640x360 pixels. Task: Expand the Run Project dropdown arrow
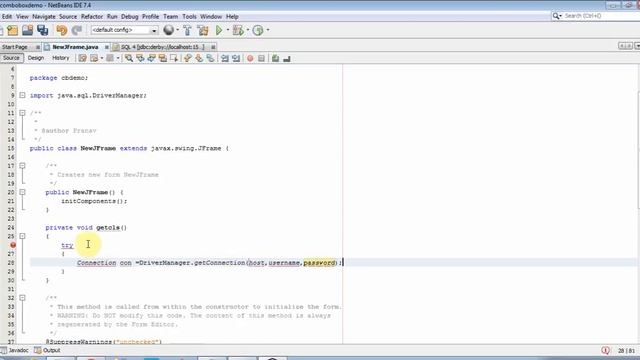[x=228, y=30]
